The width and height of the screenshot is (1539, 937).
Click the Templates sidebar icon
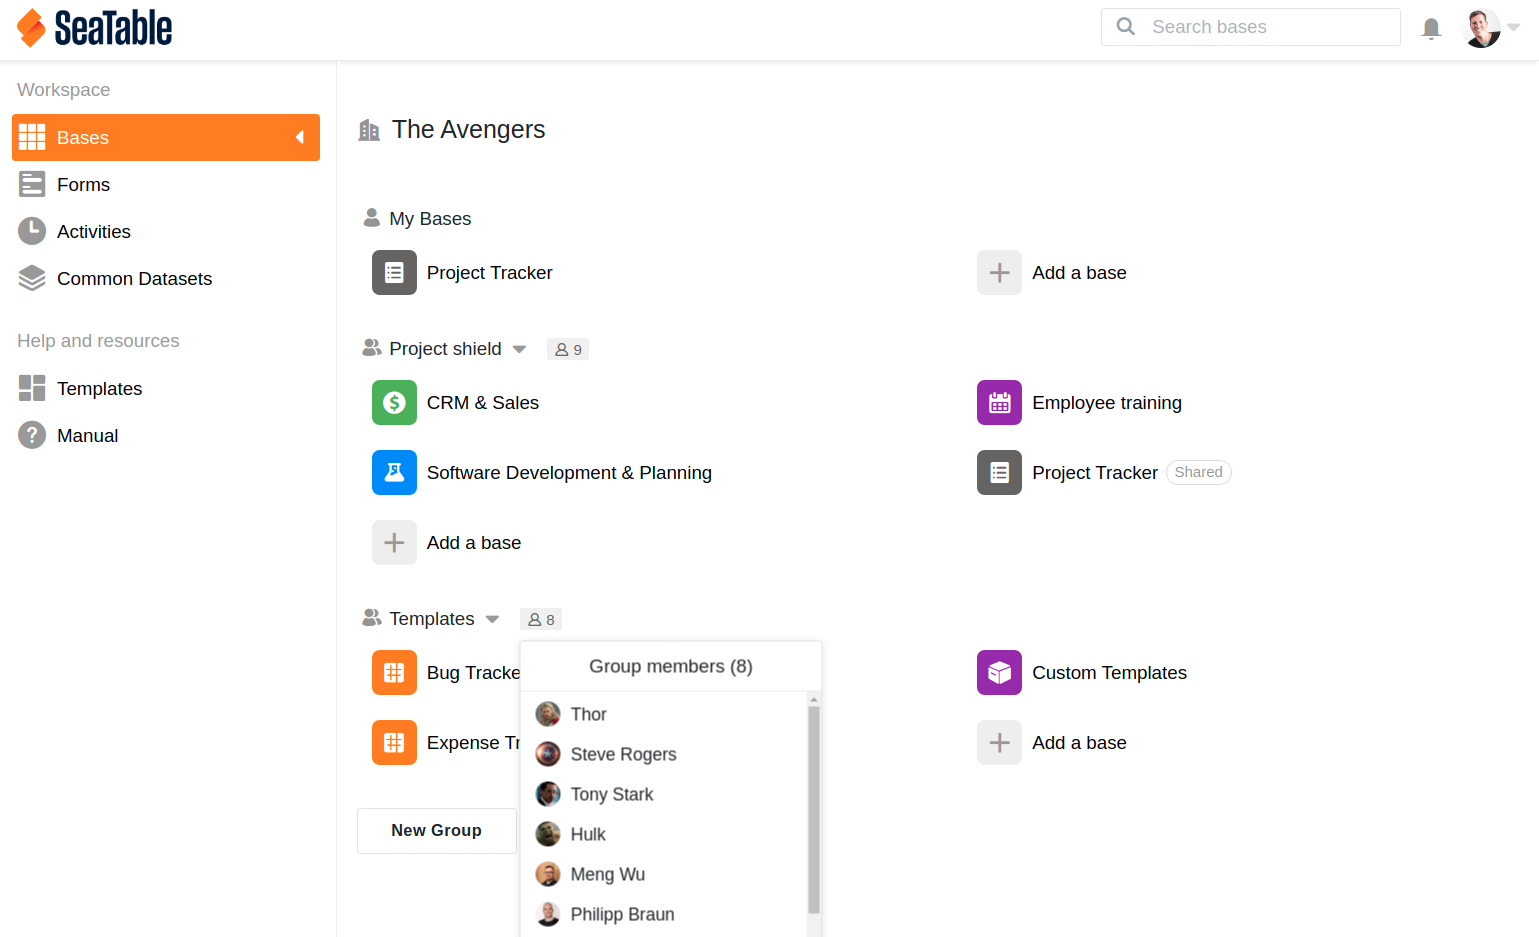point(32,388)
